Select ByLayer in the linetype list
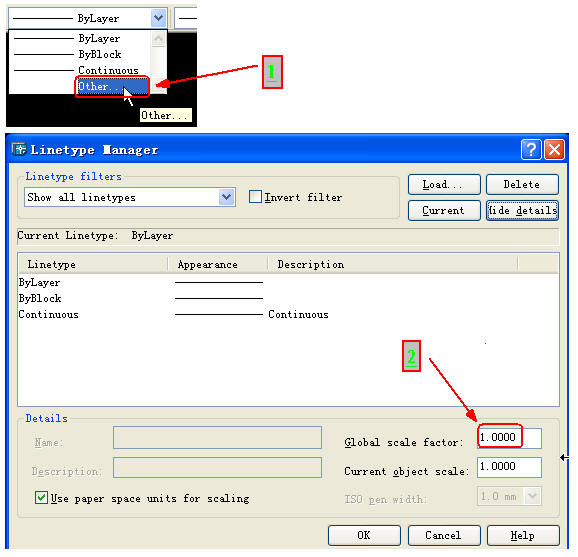The height and width of the screenshot is (557, 578). point(80,38)
